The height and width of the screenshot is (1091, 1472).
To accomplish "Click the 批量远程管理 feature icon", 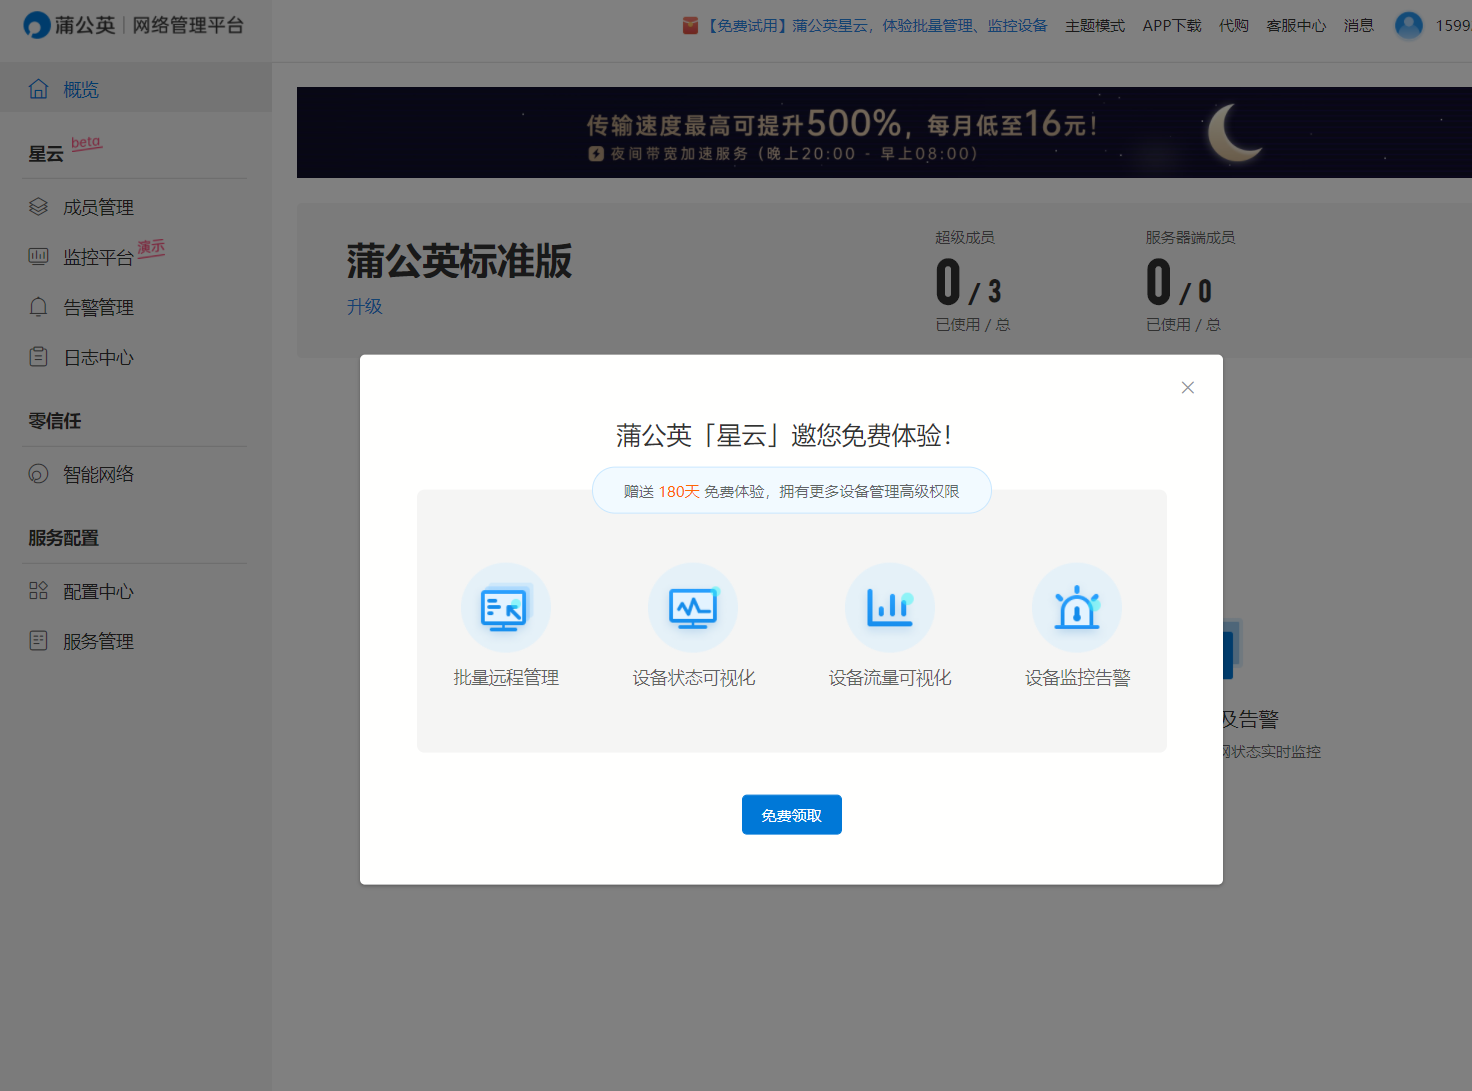I will pyautogui.click(x=506, y=608).
